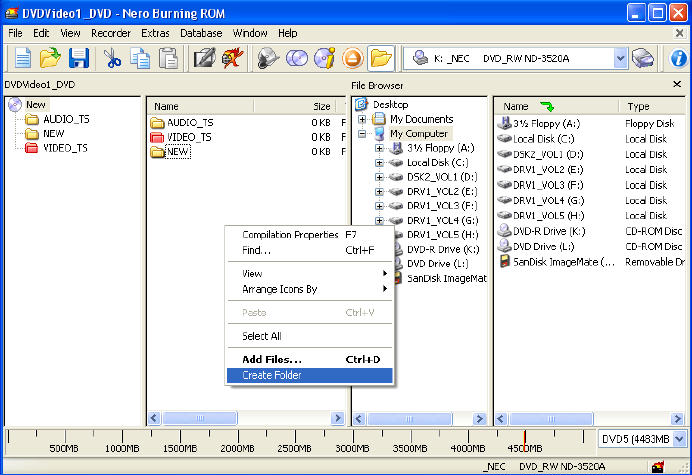The width and height of the screenshot is (692, 475).
Task: Expand Local Disk (C:) tree node
Action: click(x=379, y=162)
